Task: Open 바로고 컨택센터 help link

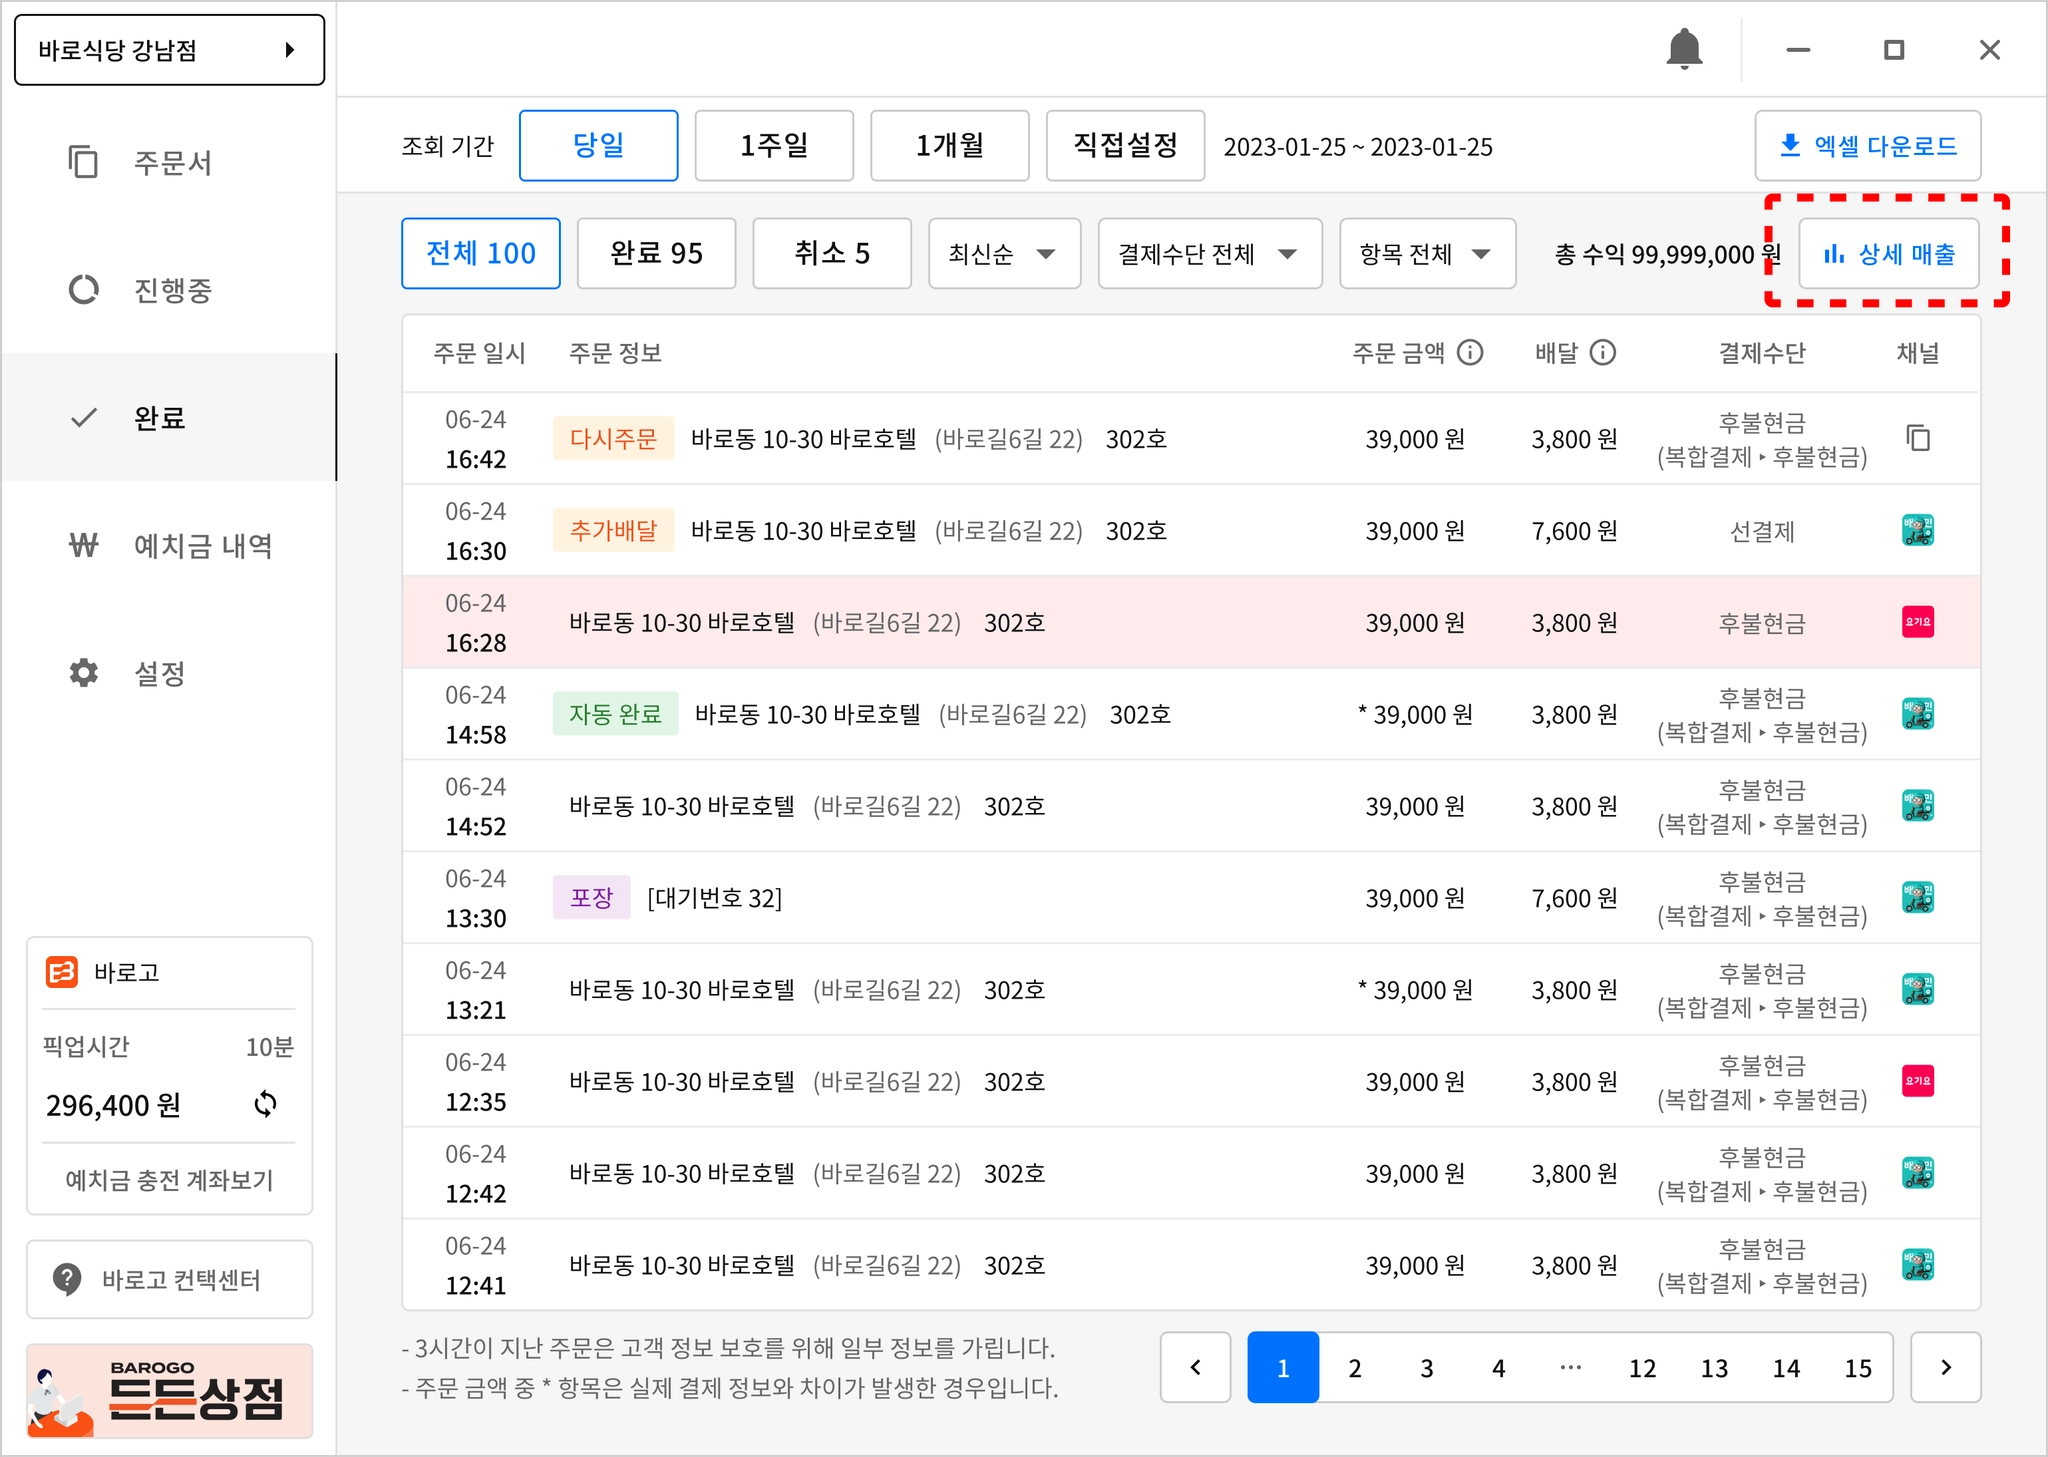Action: click(x=169, y=1280)
